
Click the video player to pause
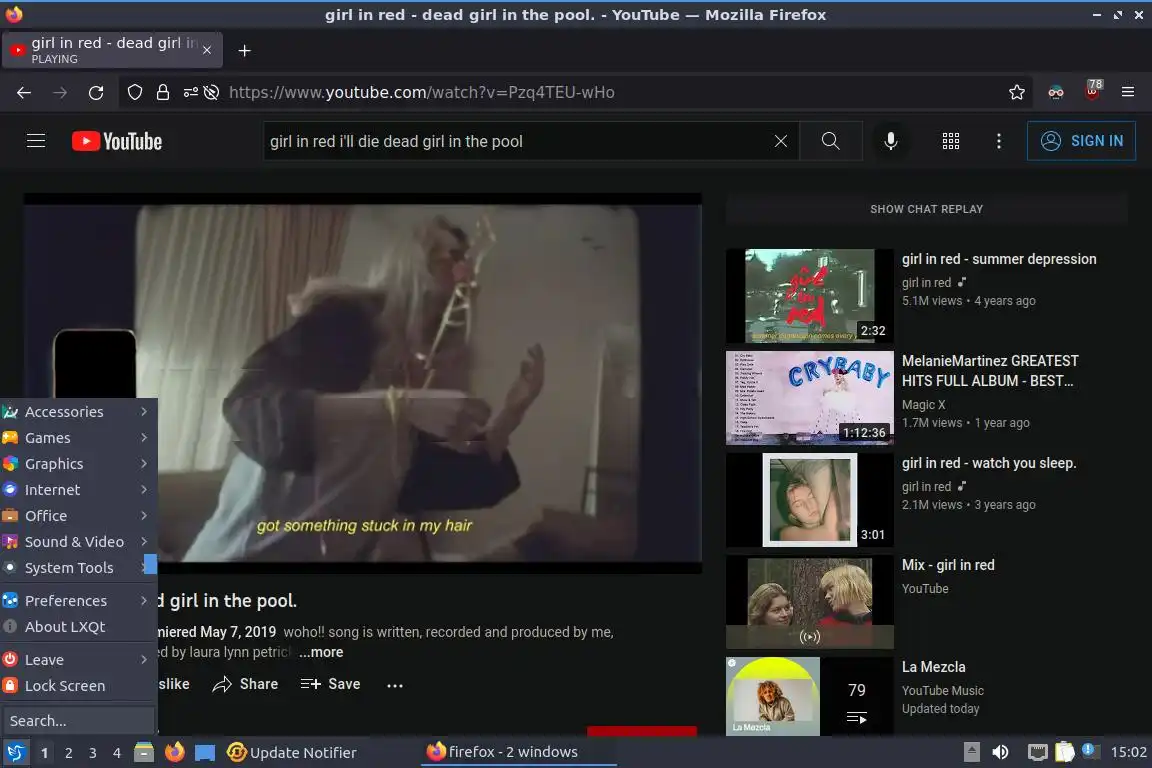pos(362,384)
